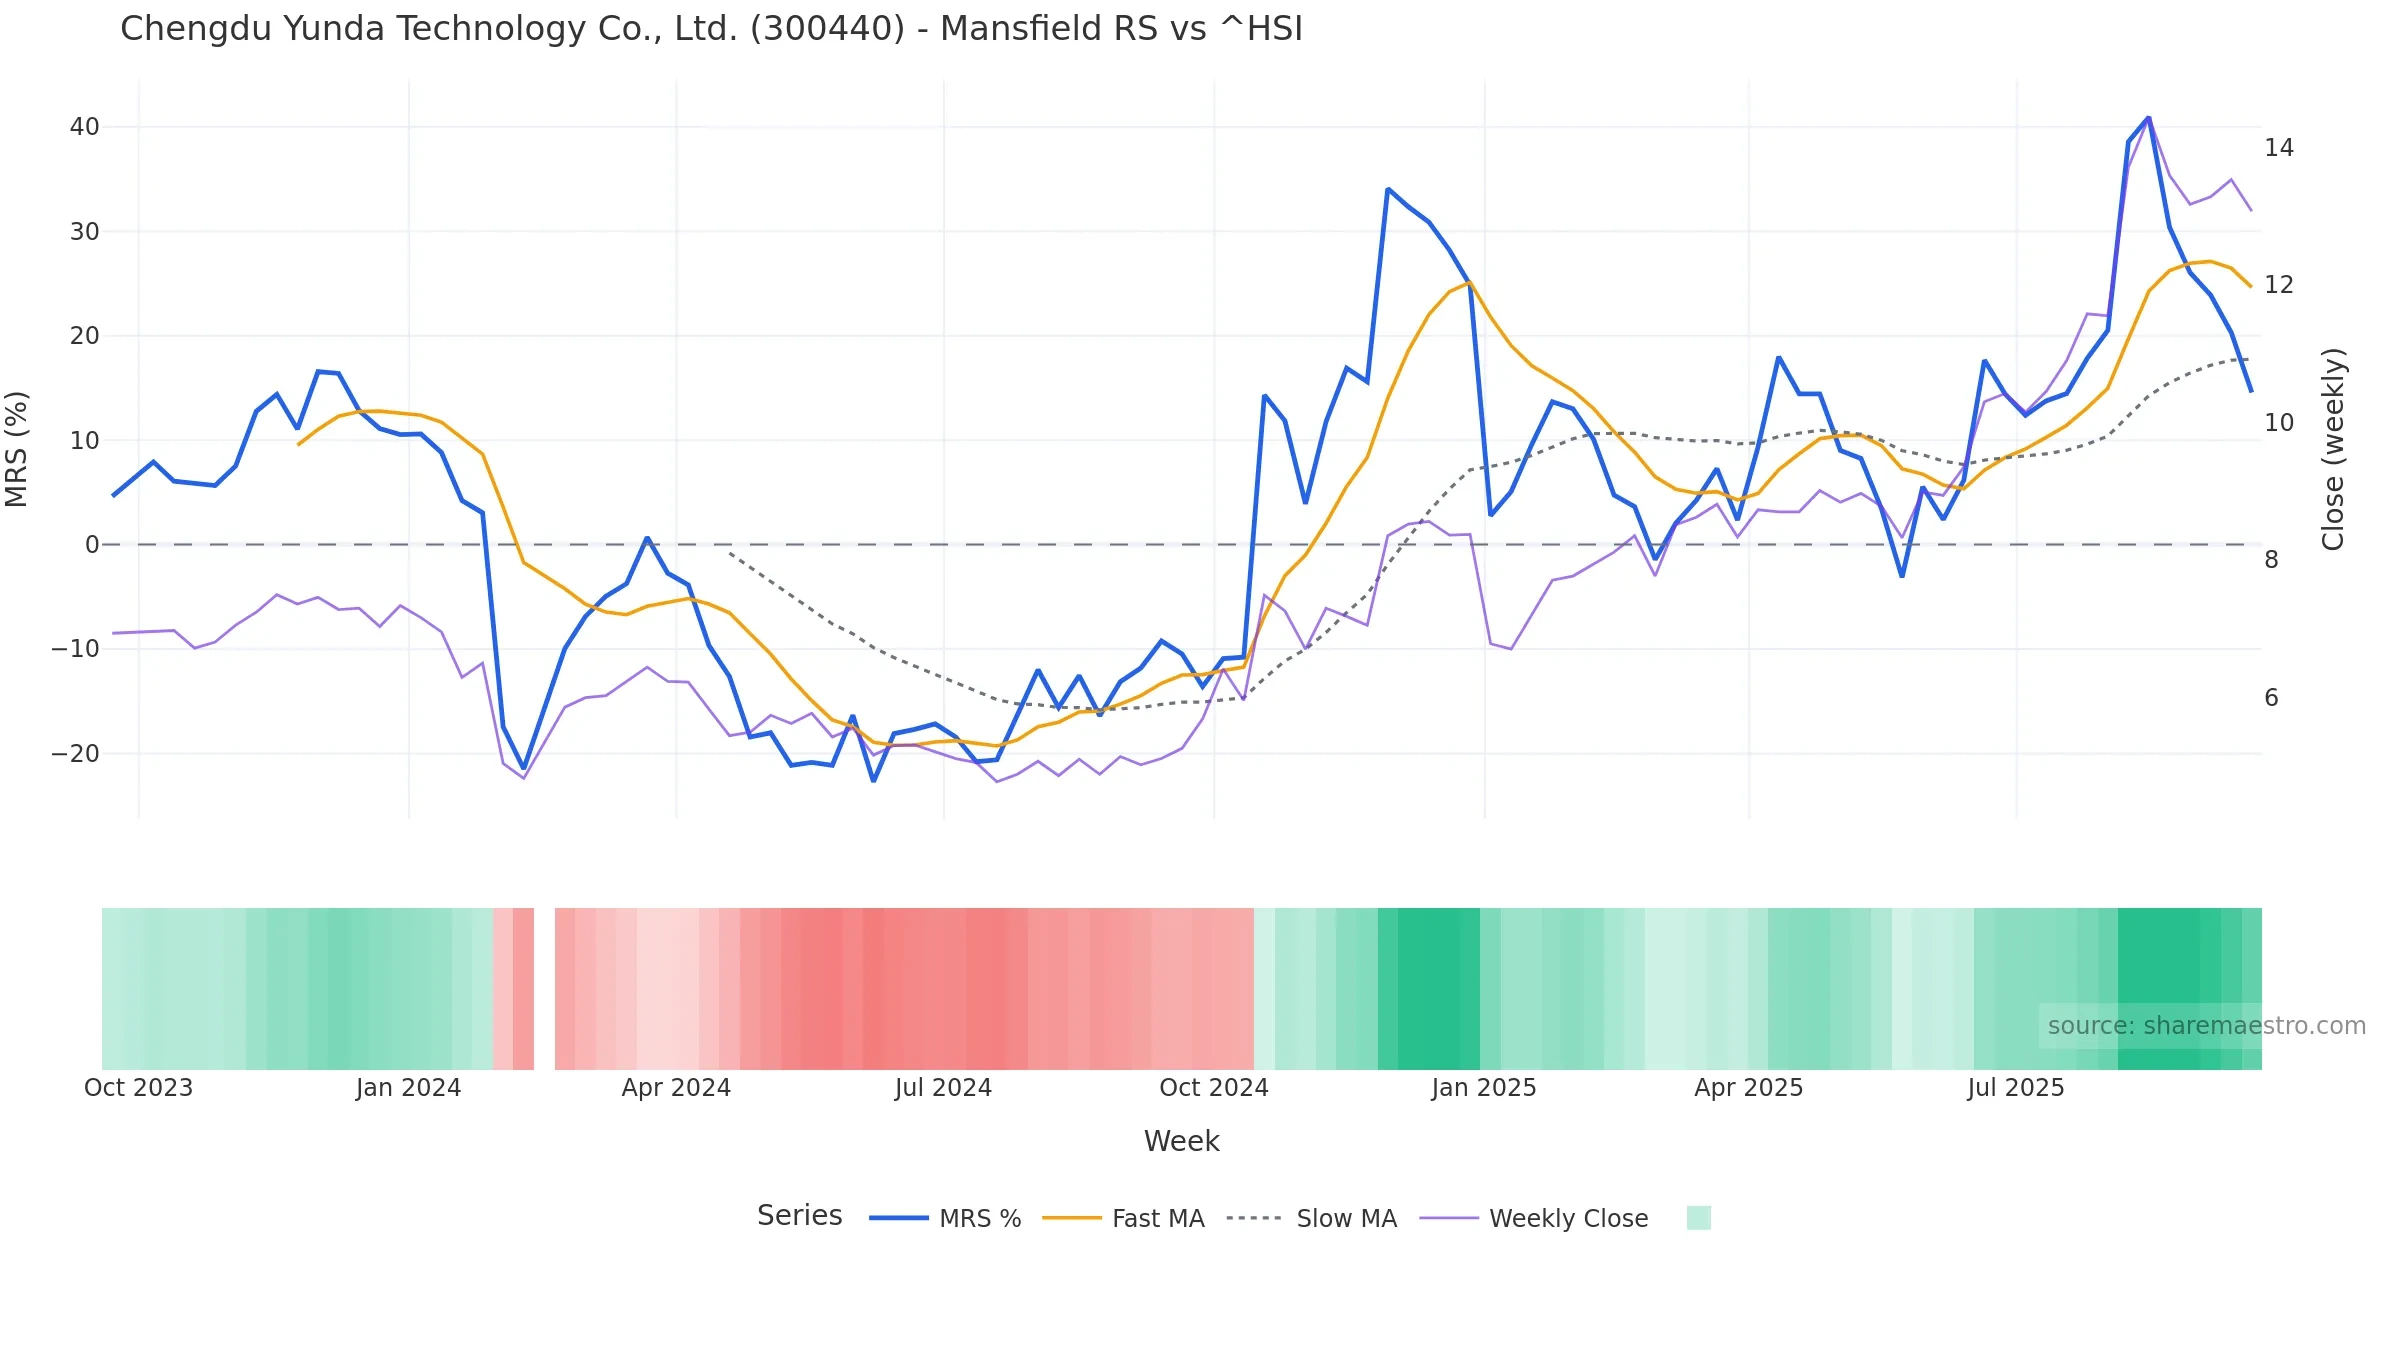Click the 40 tick on MRS axis
Viewport: 2400px width, 1350px height.
(x=85, y=127)
